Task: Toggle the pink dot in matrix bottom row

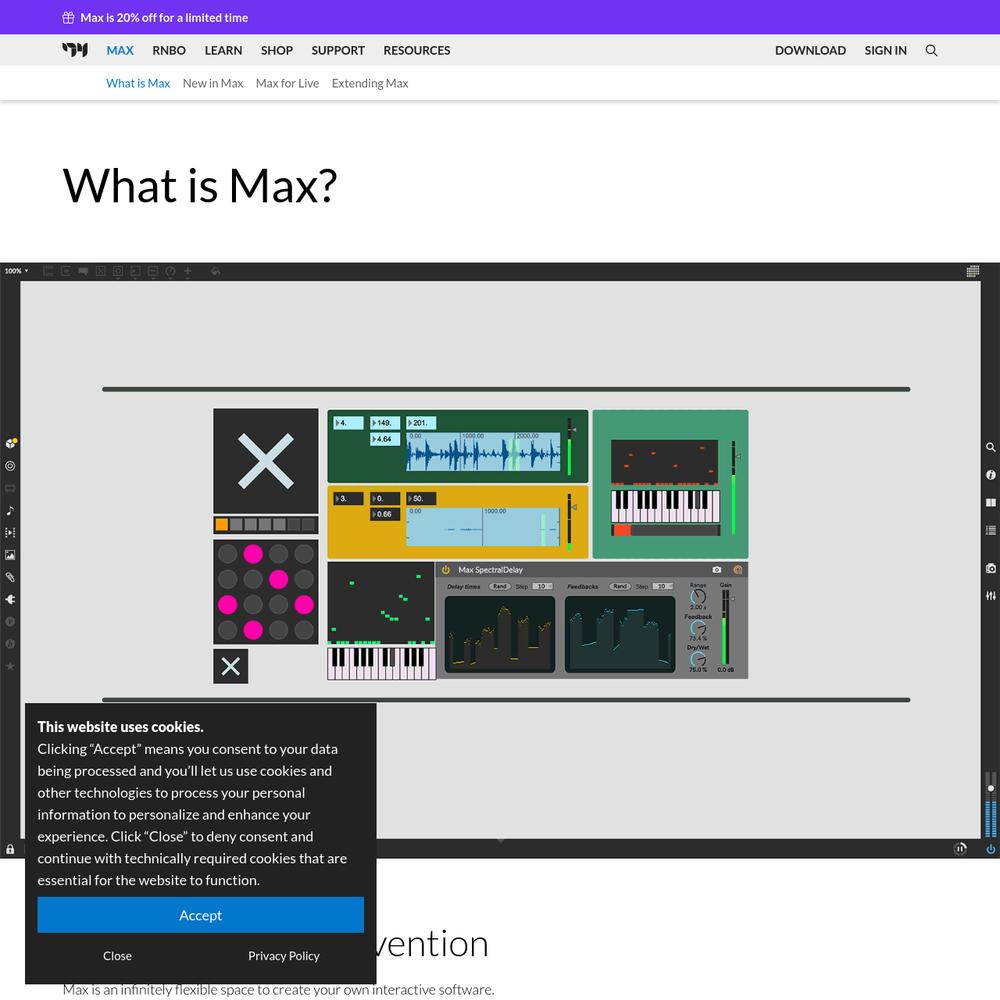Action: (253, 630)
